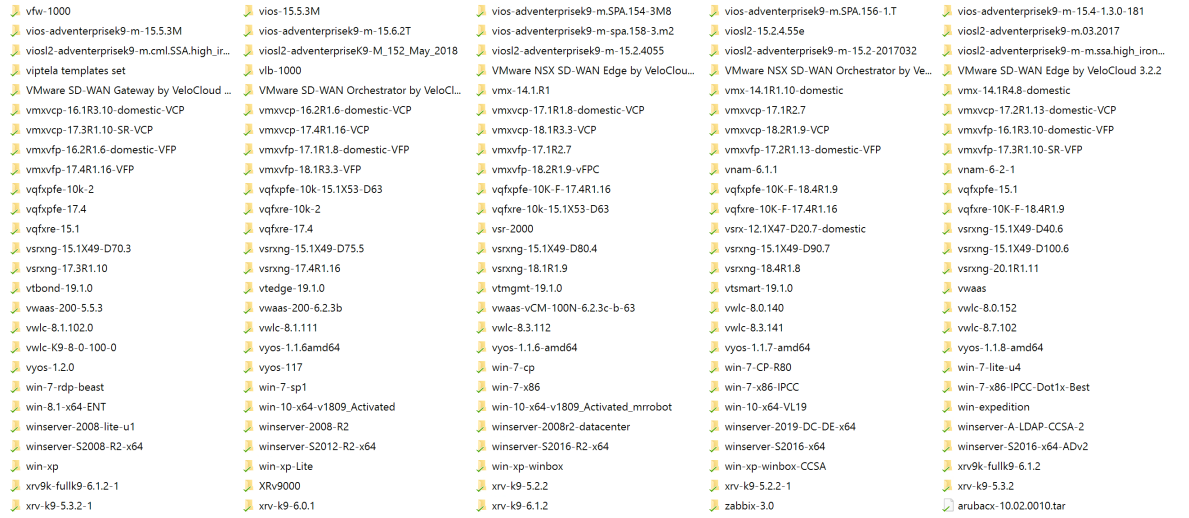Select folder icon of win-7-x86

click(482, 387)
